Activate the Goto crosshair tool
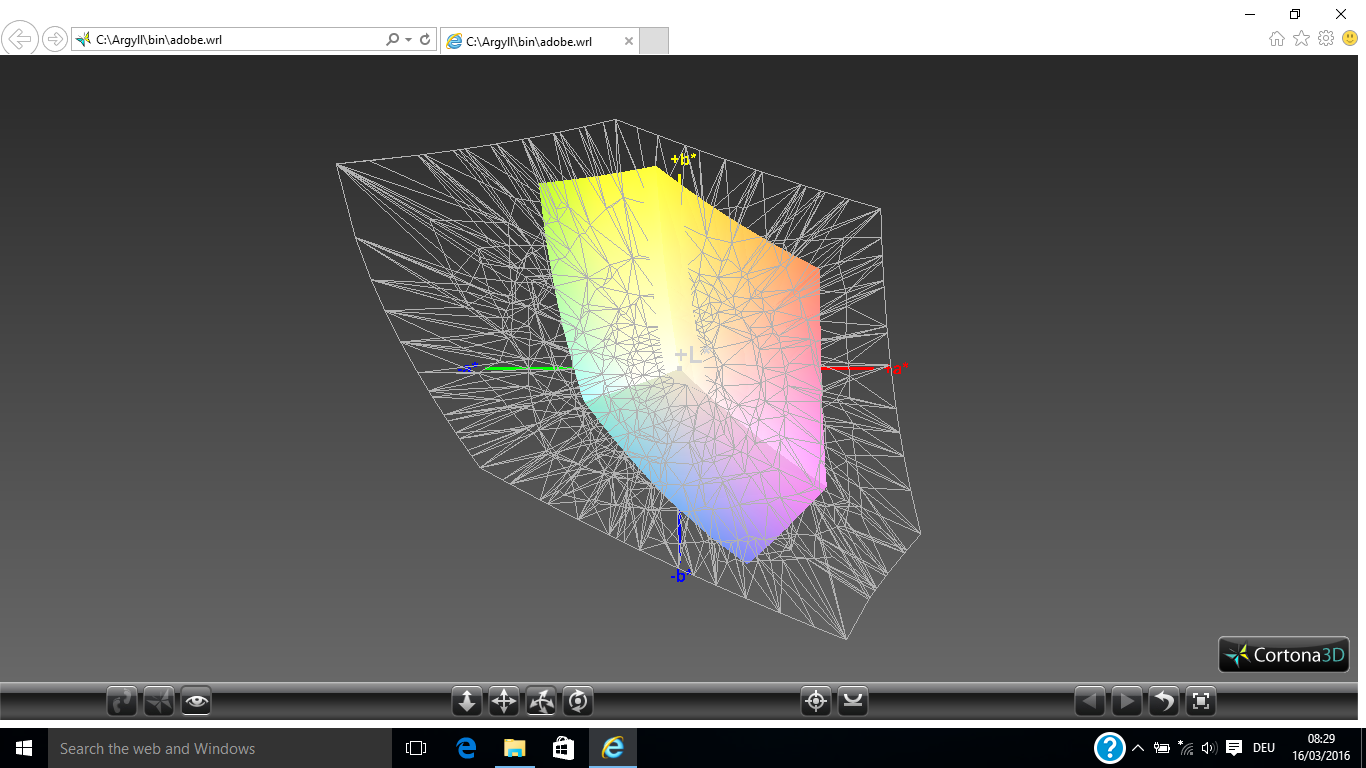1366x768 pixels. point(816,702)
